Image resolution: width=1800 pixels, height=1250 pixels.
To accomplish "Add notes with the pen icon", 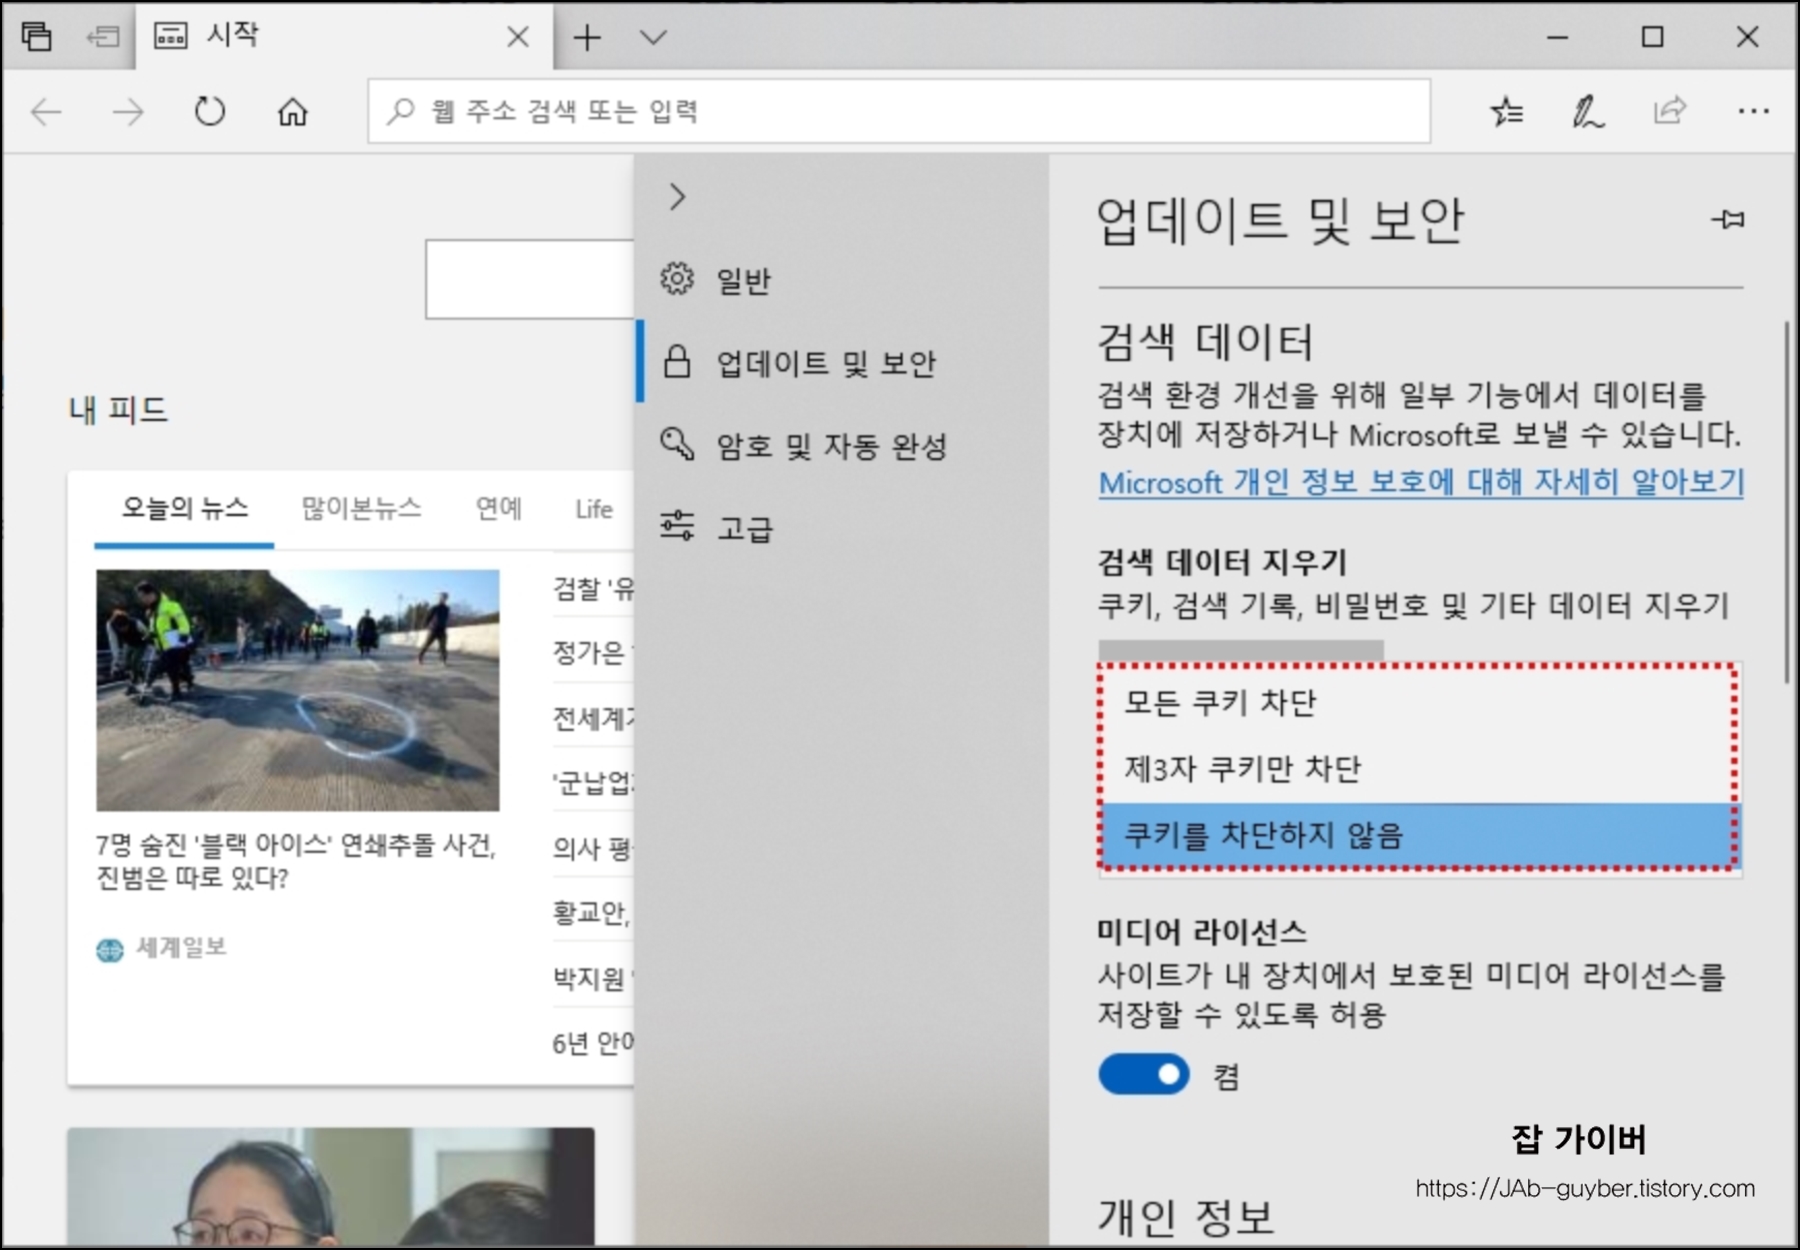I will [1588, 111].
